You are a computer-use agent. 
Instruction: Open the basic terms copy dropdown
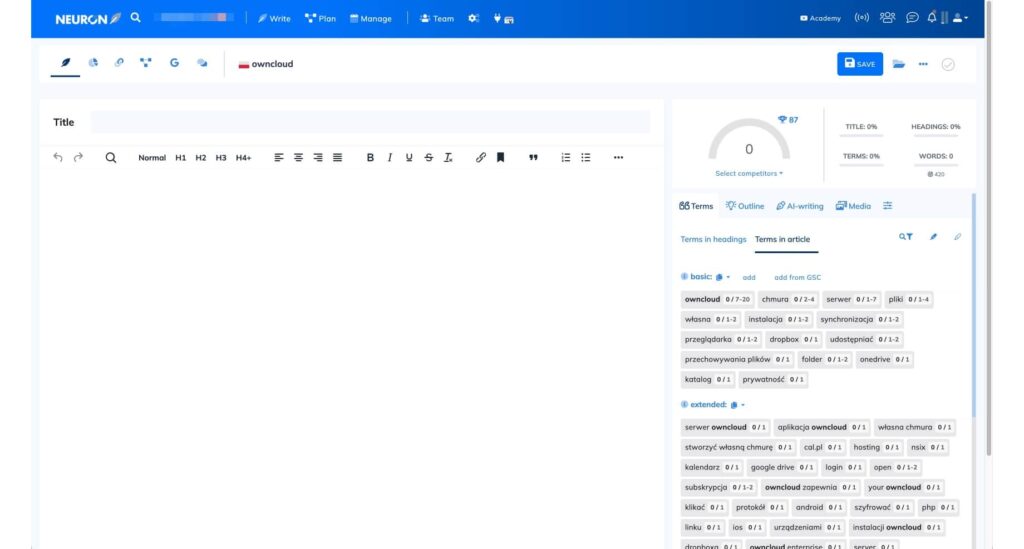[723, 277]
